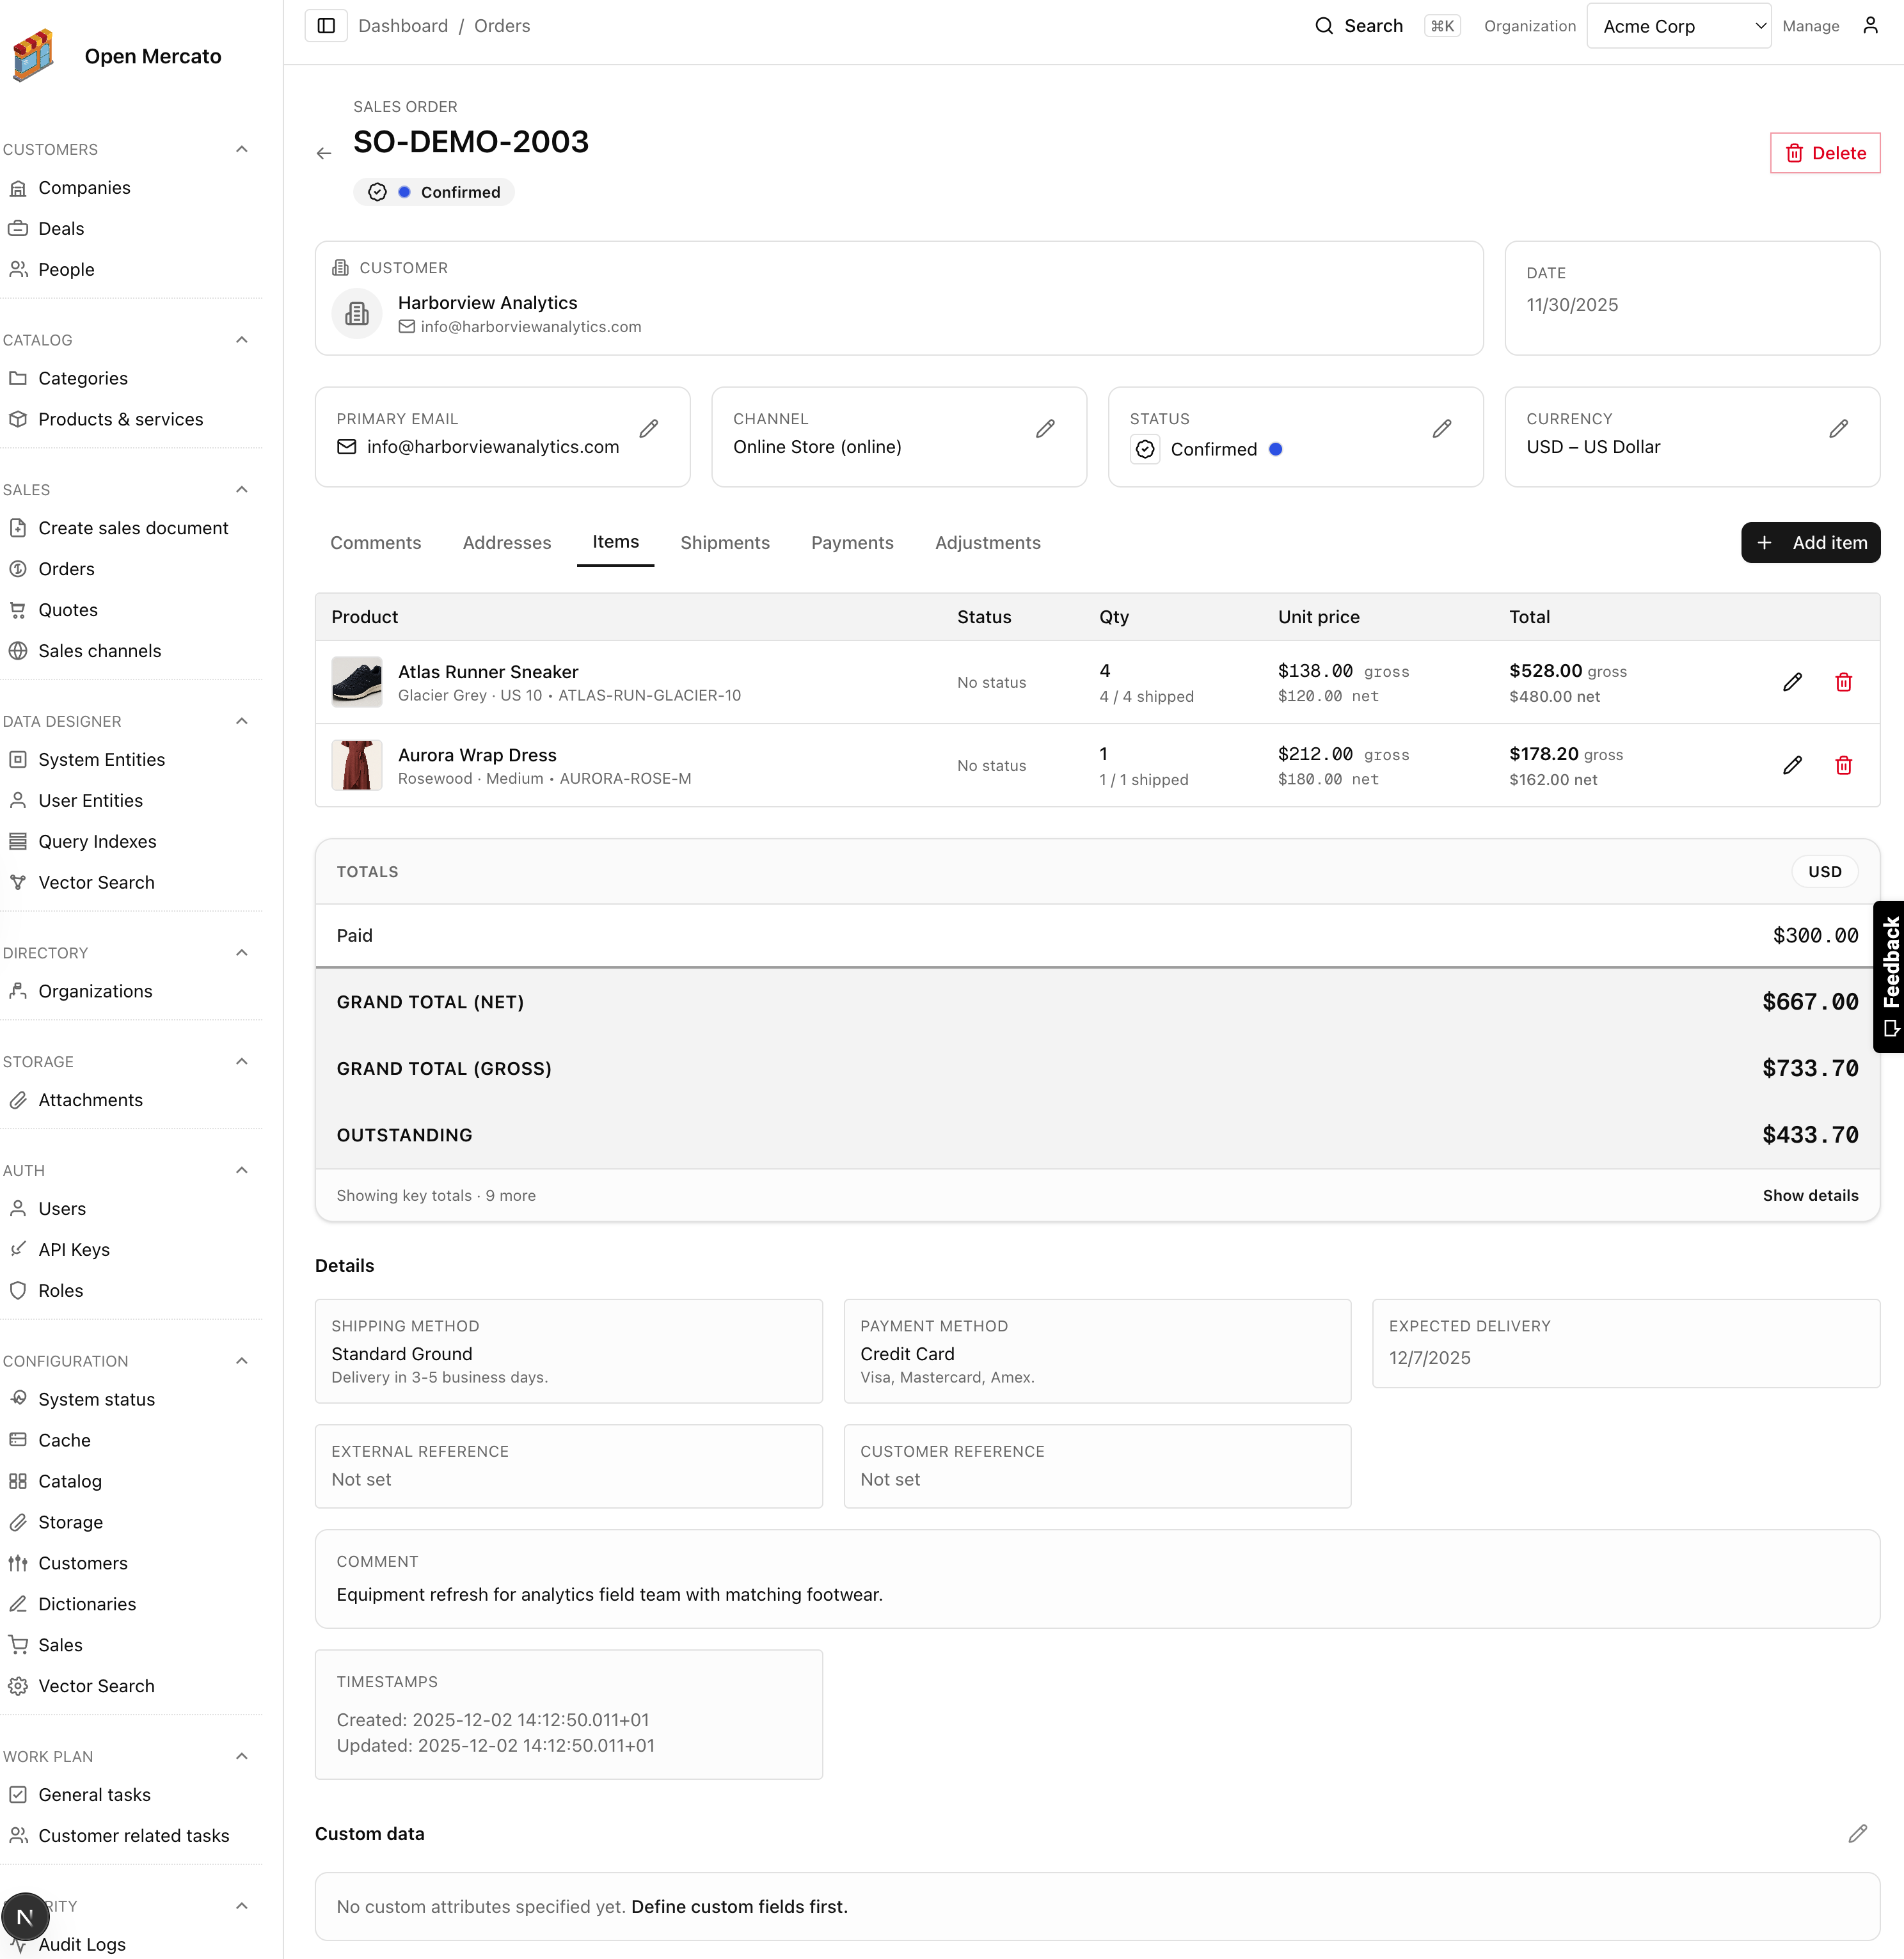Edit the Aurora Wrap Dress line item
The height and width of the screenshot is (1959, 1904).
[1791, 765]
